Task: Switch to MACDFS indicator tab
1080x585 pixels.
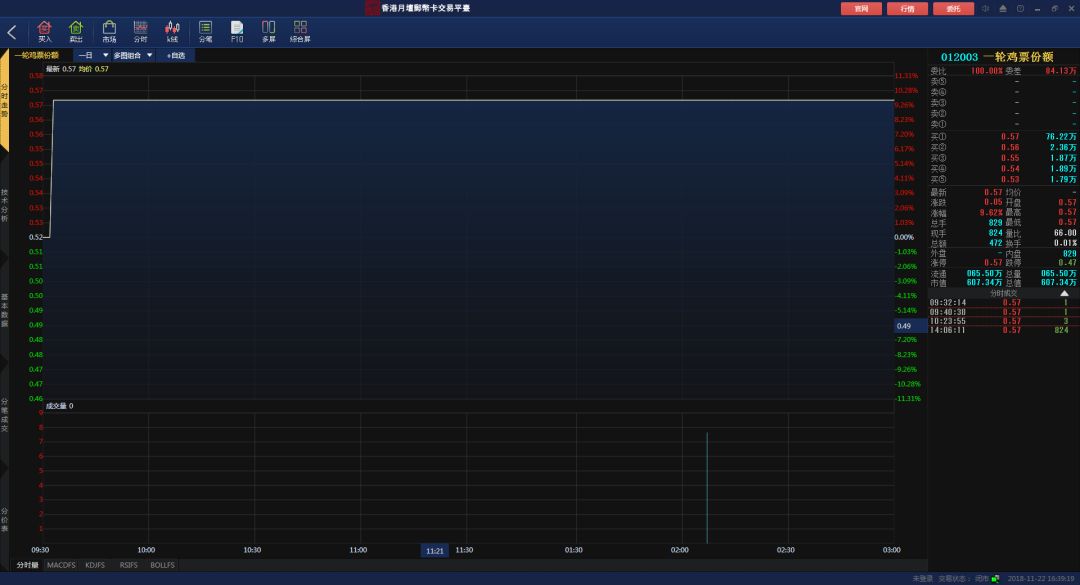Action: tap(61, 565)
